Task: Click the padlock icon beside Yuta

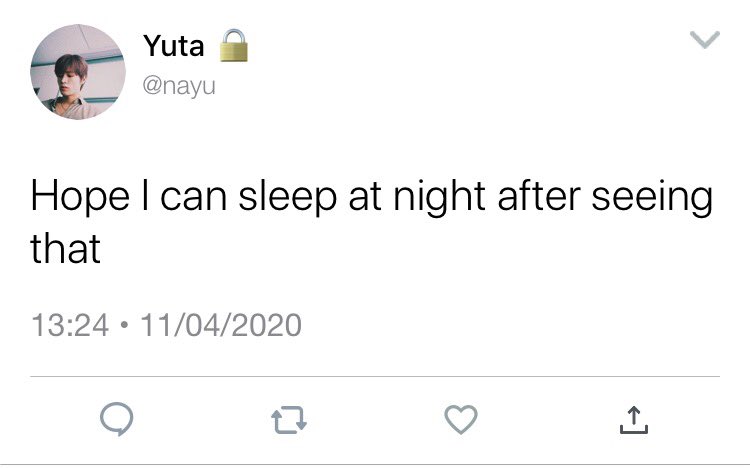Action: [x=234, y=45]
